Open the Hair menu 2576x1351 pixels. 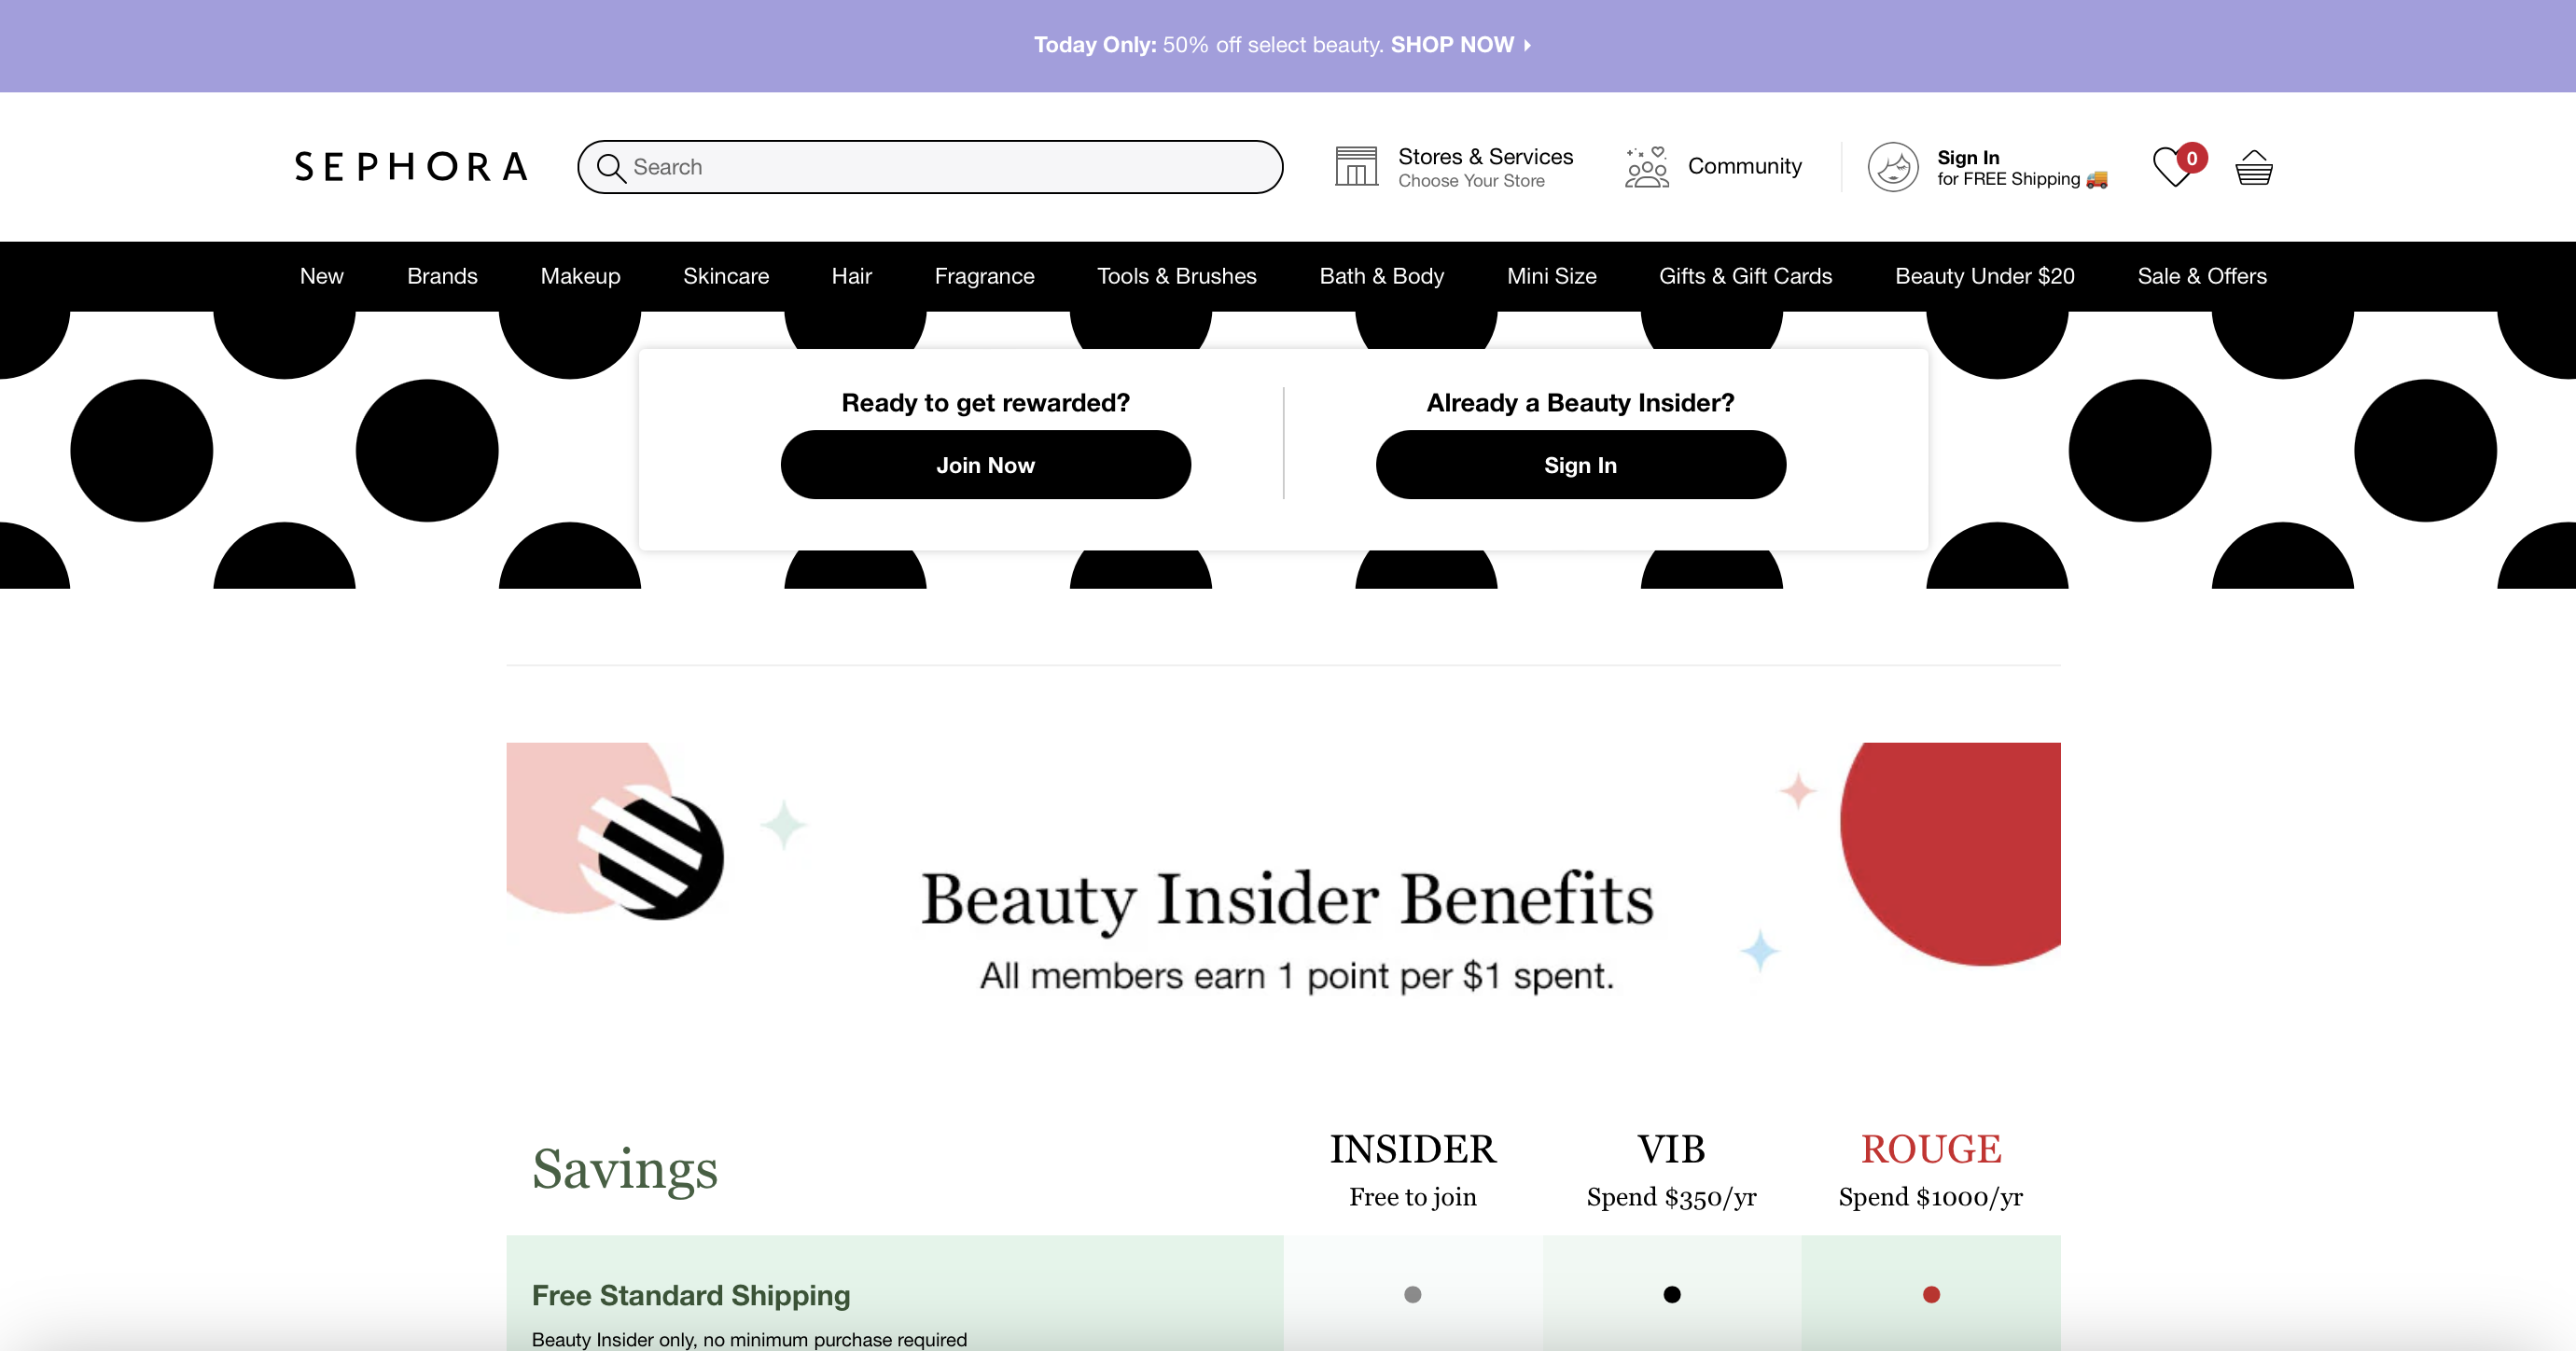[x=852, y=276]
